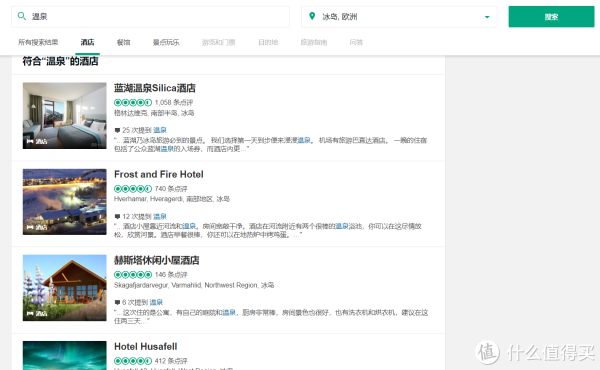Image resolution: width=600 pixels, height=370 pixels.
Task: Click the 符合“温泉”的酒店 heading
Action: pyautogui.click(x=60, y=61)
